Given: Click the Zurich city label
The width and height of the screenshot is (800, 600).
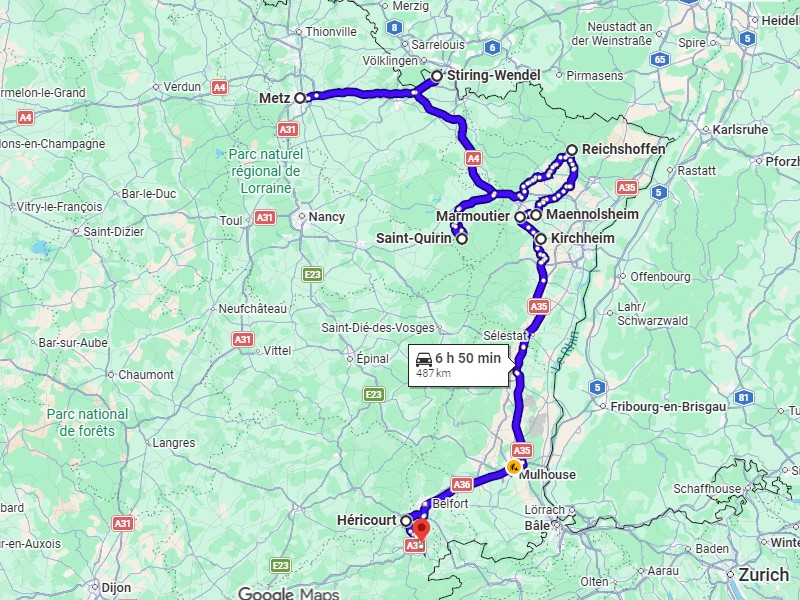Looking at the screenshot, I should tap(764, 574).
